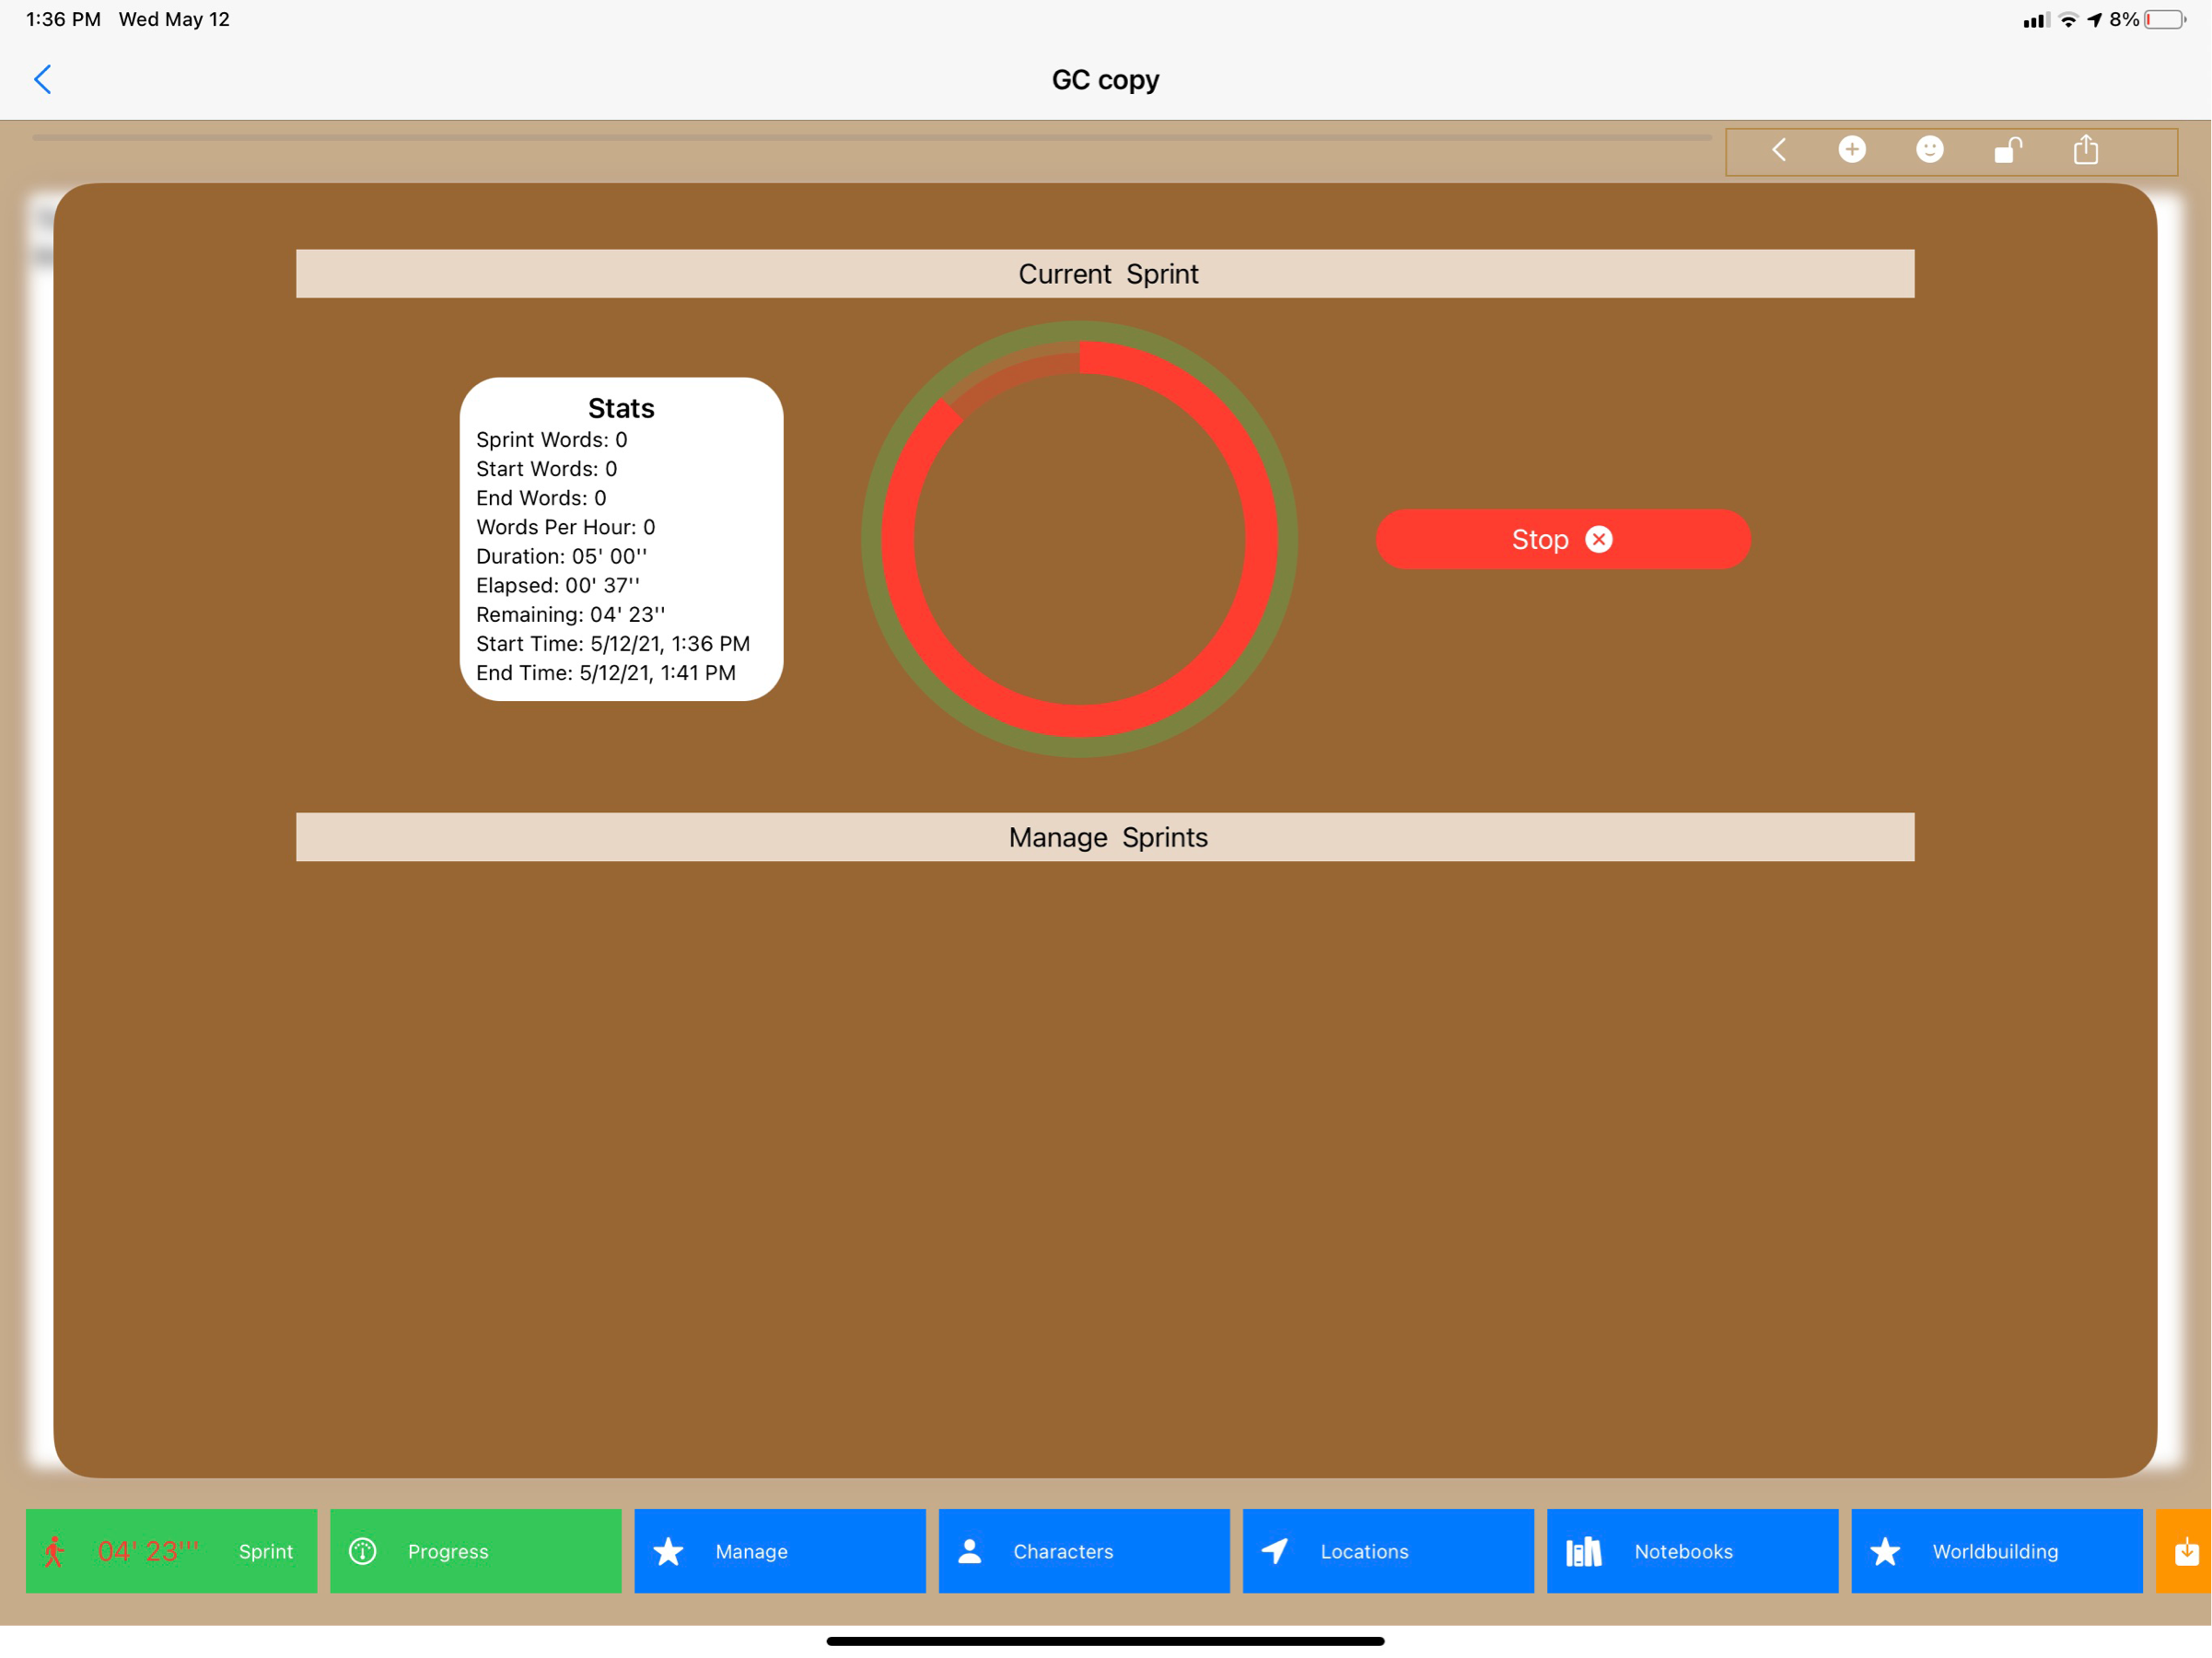Open the Sprint tab with running figure

tap(171, 1551)
